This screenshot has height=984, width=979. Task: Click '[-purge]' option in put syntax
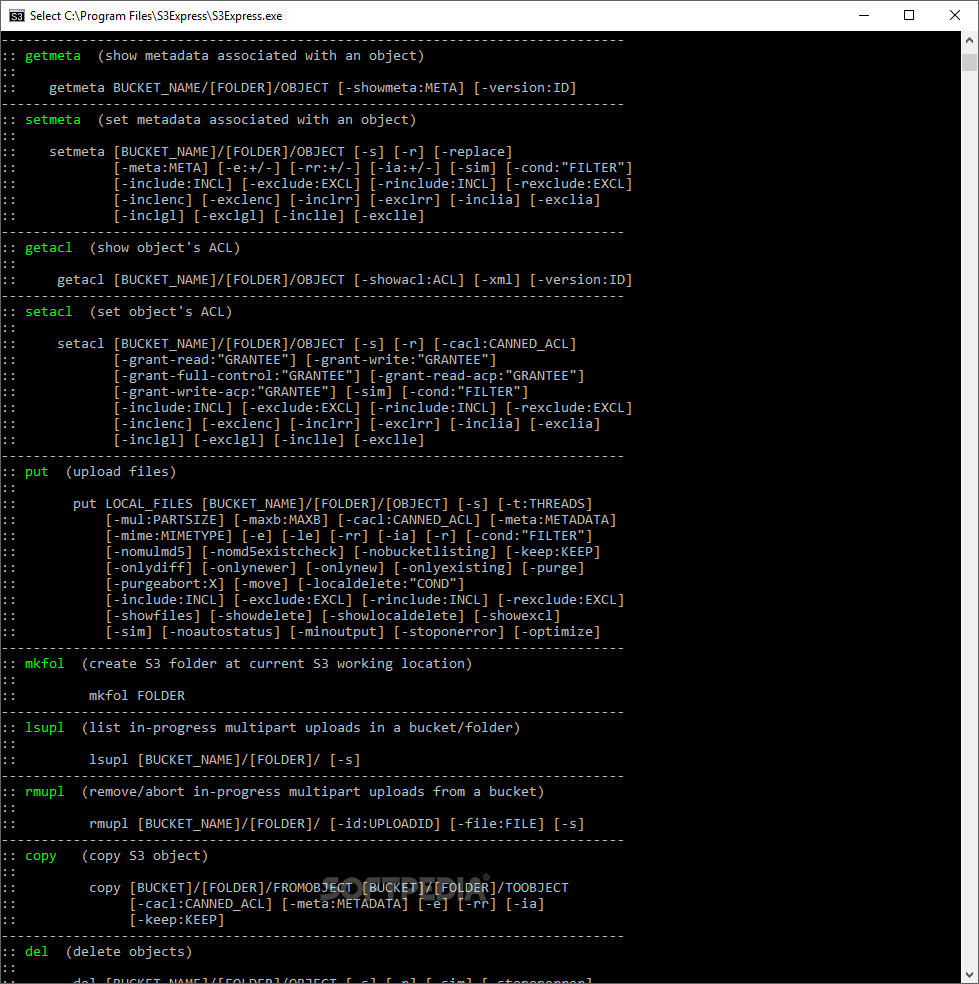tap(553, 568)
